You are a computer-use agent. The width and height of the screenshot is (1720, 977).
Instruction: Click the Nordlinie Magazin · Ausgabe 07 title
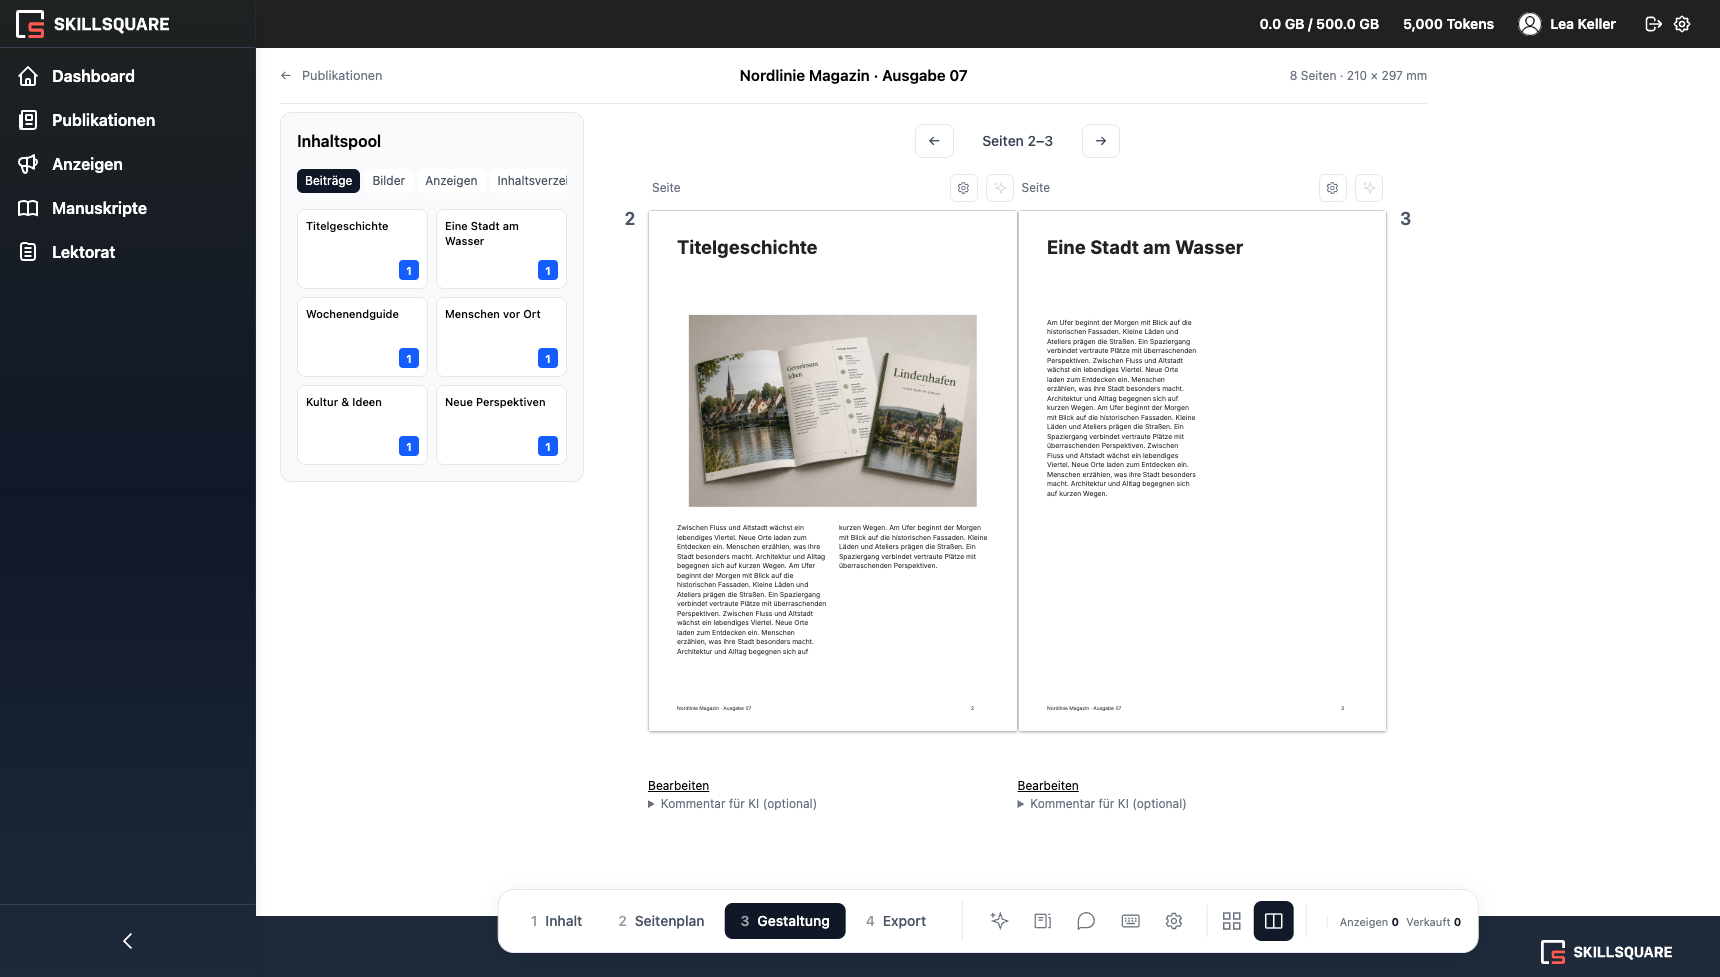pyautogui.click(x=853, y=76)
